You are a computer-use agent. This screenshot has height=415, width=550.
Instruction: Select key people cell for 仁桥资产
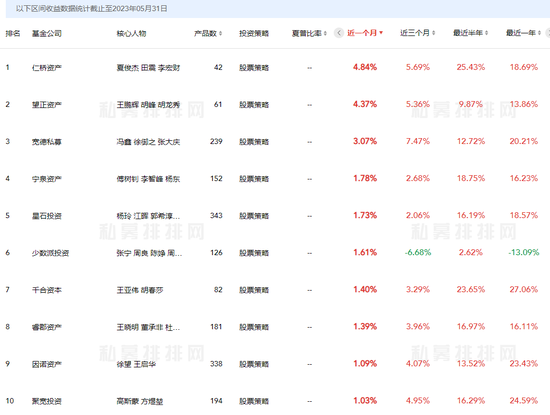[x=148, y=68]
